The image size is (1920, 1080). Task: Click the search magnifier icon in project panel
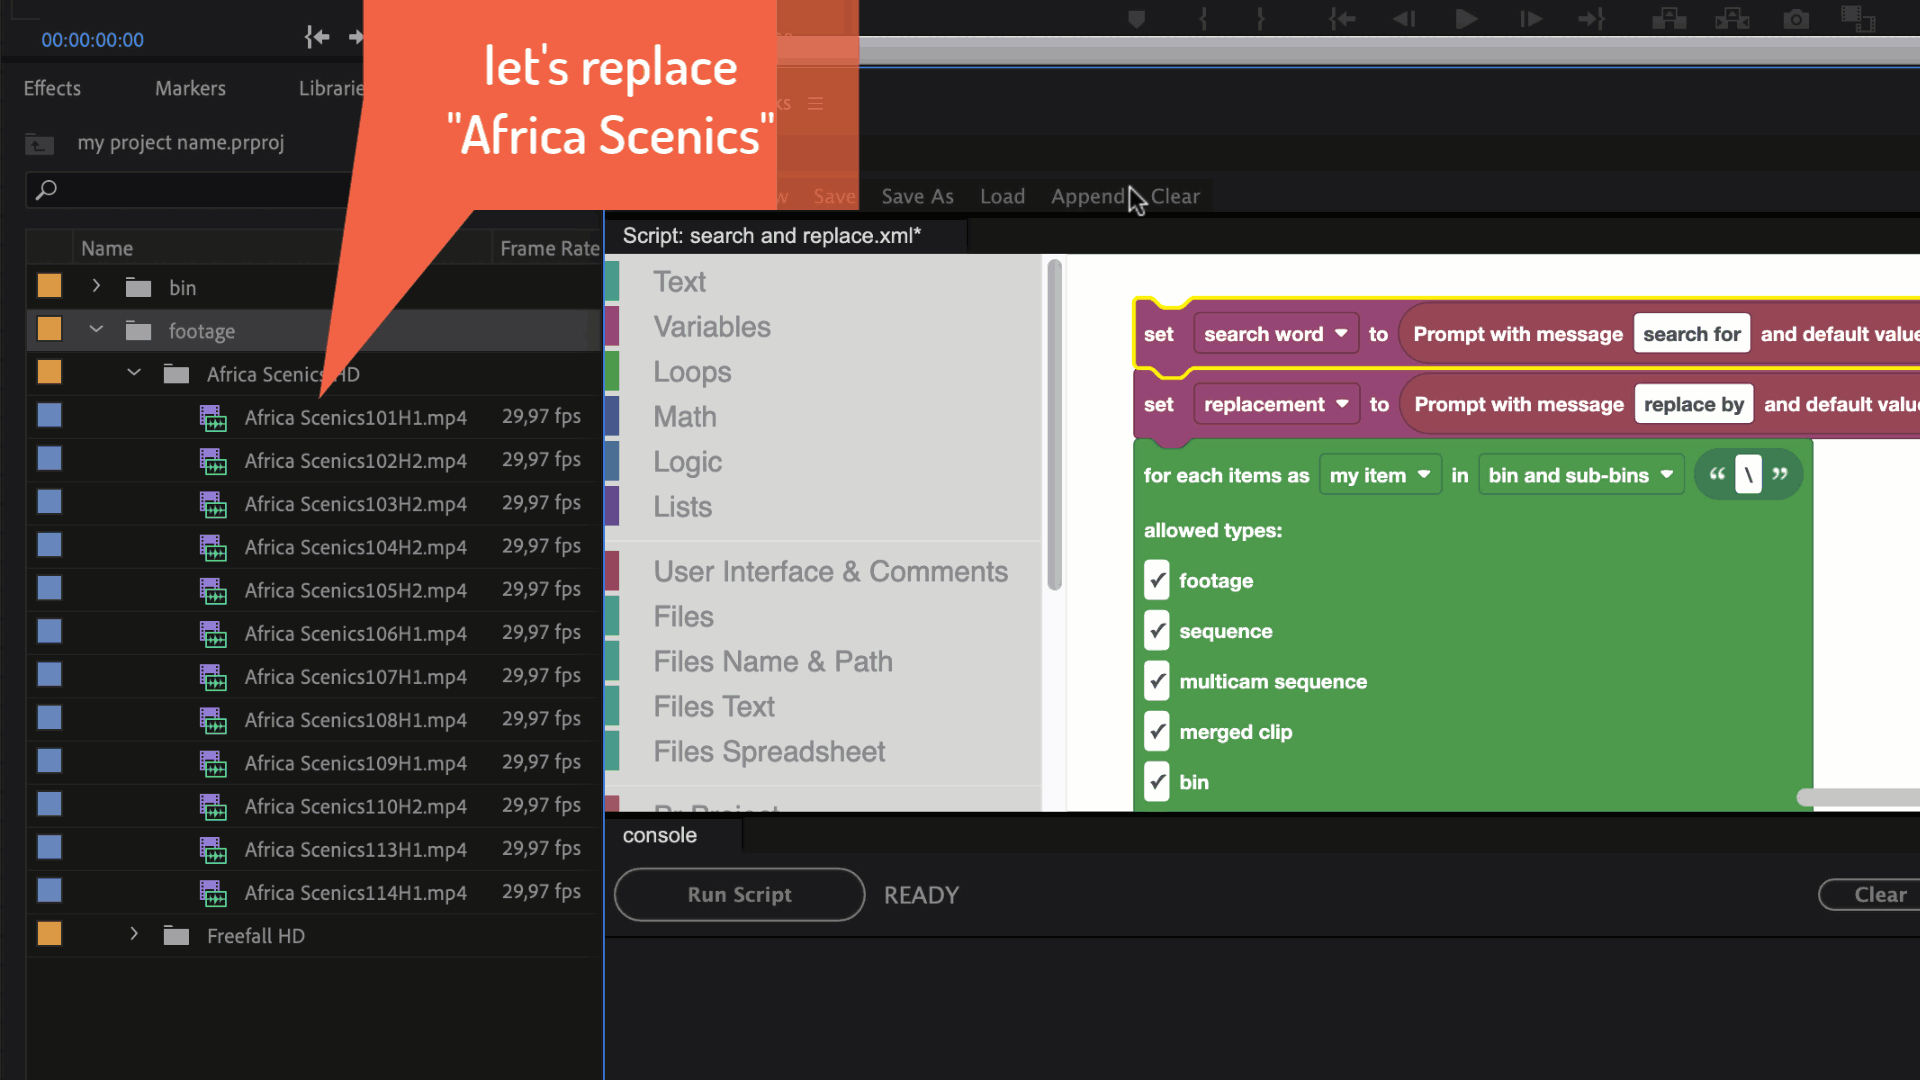click(46, 189)
